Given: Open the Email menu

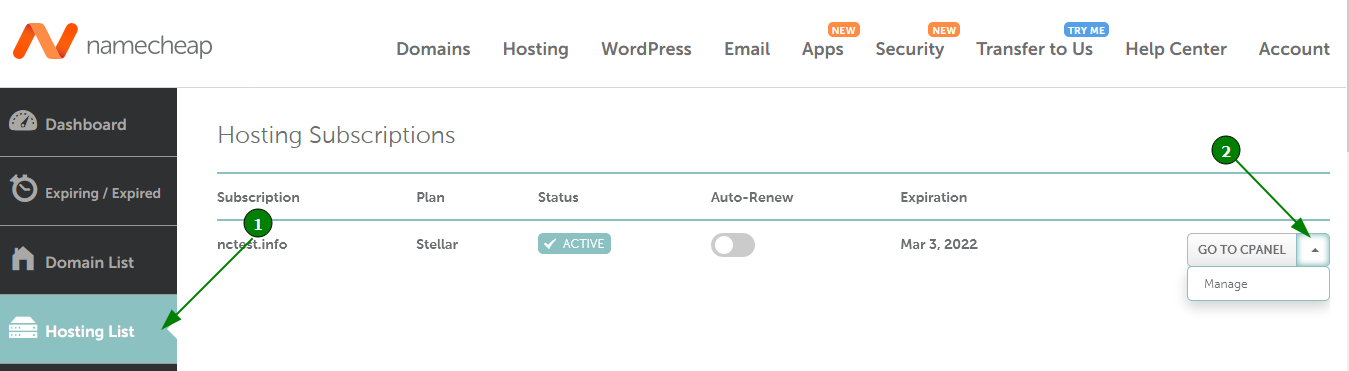Looking at the screenshot, I should click(x=747, y=49).
